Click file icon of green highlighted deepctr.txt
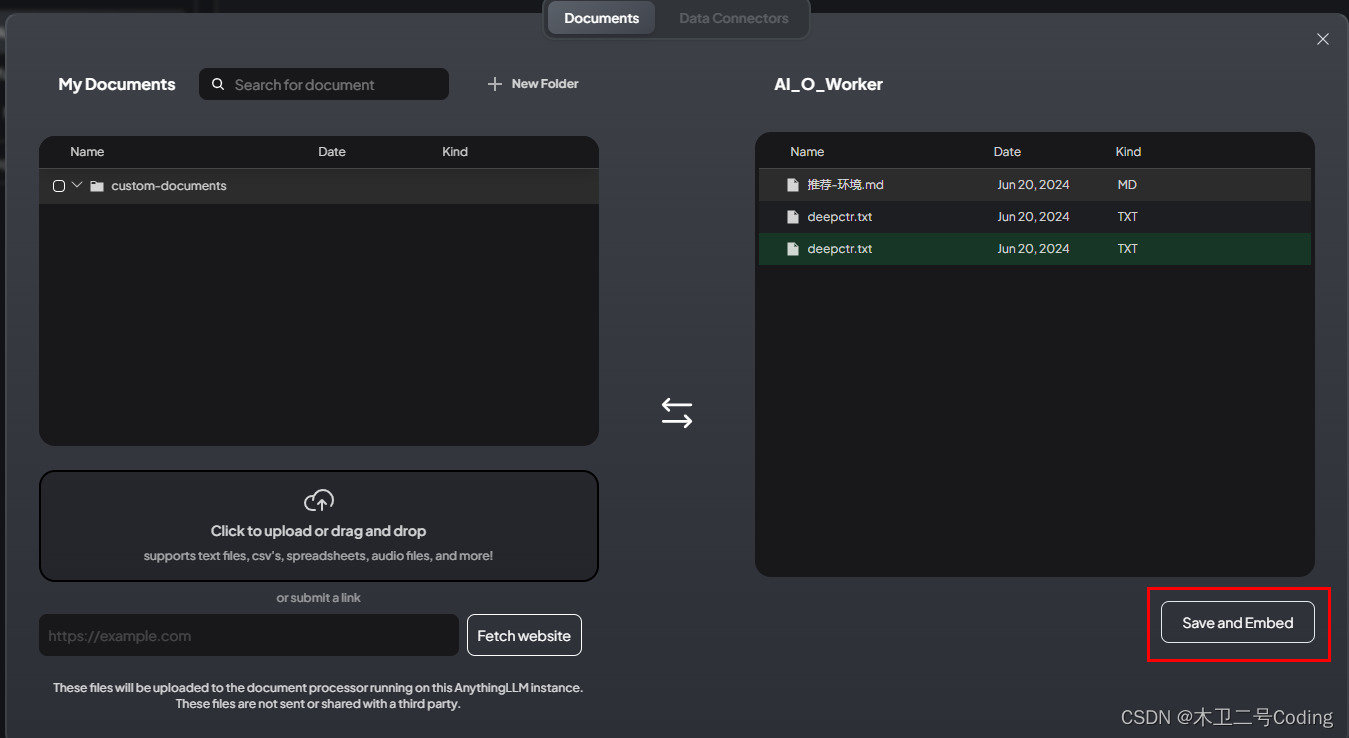The image size is (1349, 738). coord(793,249)
